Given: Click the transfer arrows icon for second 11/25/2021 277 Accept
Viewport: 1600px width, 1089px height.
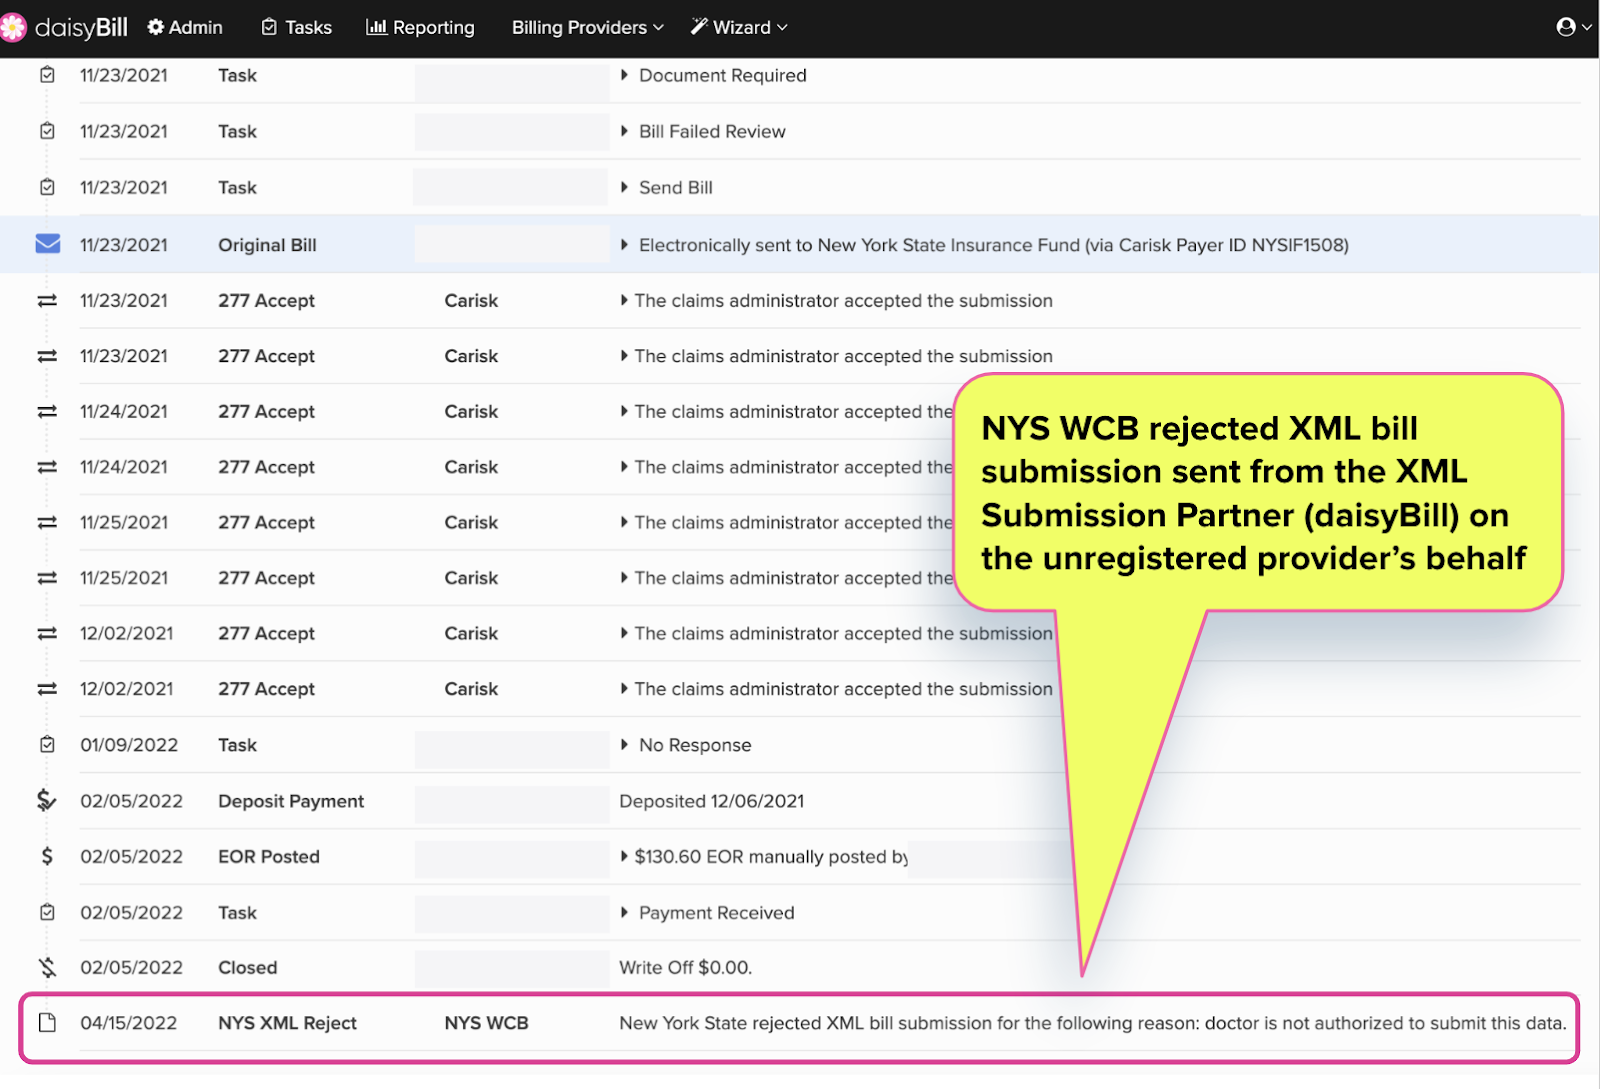Looking at the screenshot, I should coord(47,578).
